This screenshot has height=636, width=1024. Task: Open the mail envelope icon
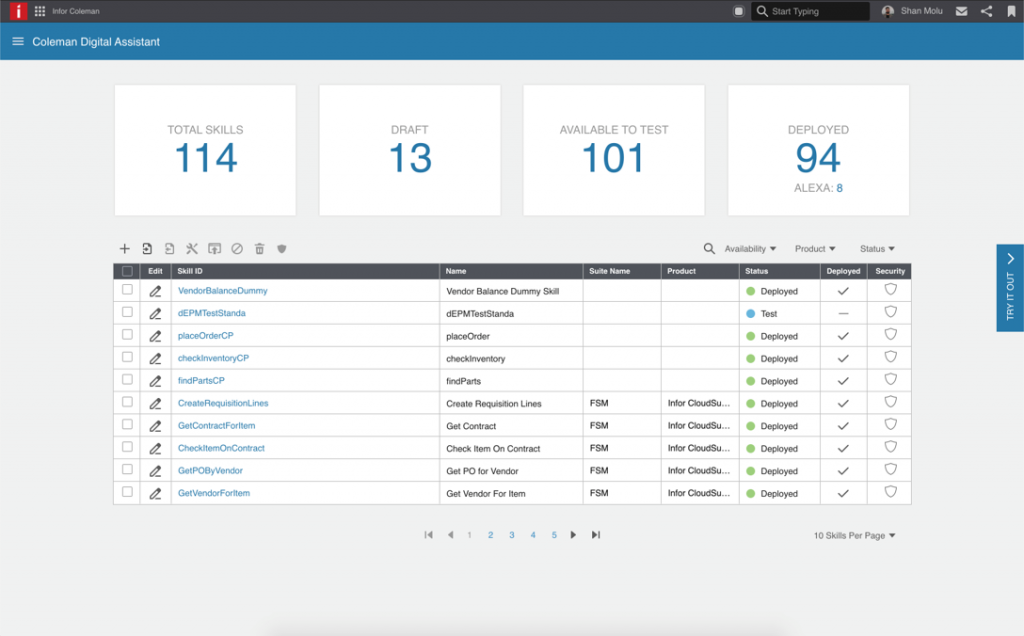[x=961, y=12]
